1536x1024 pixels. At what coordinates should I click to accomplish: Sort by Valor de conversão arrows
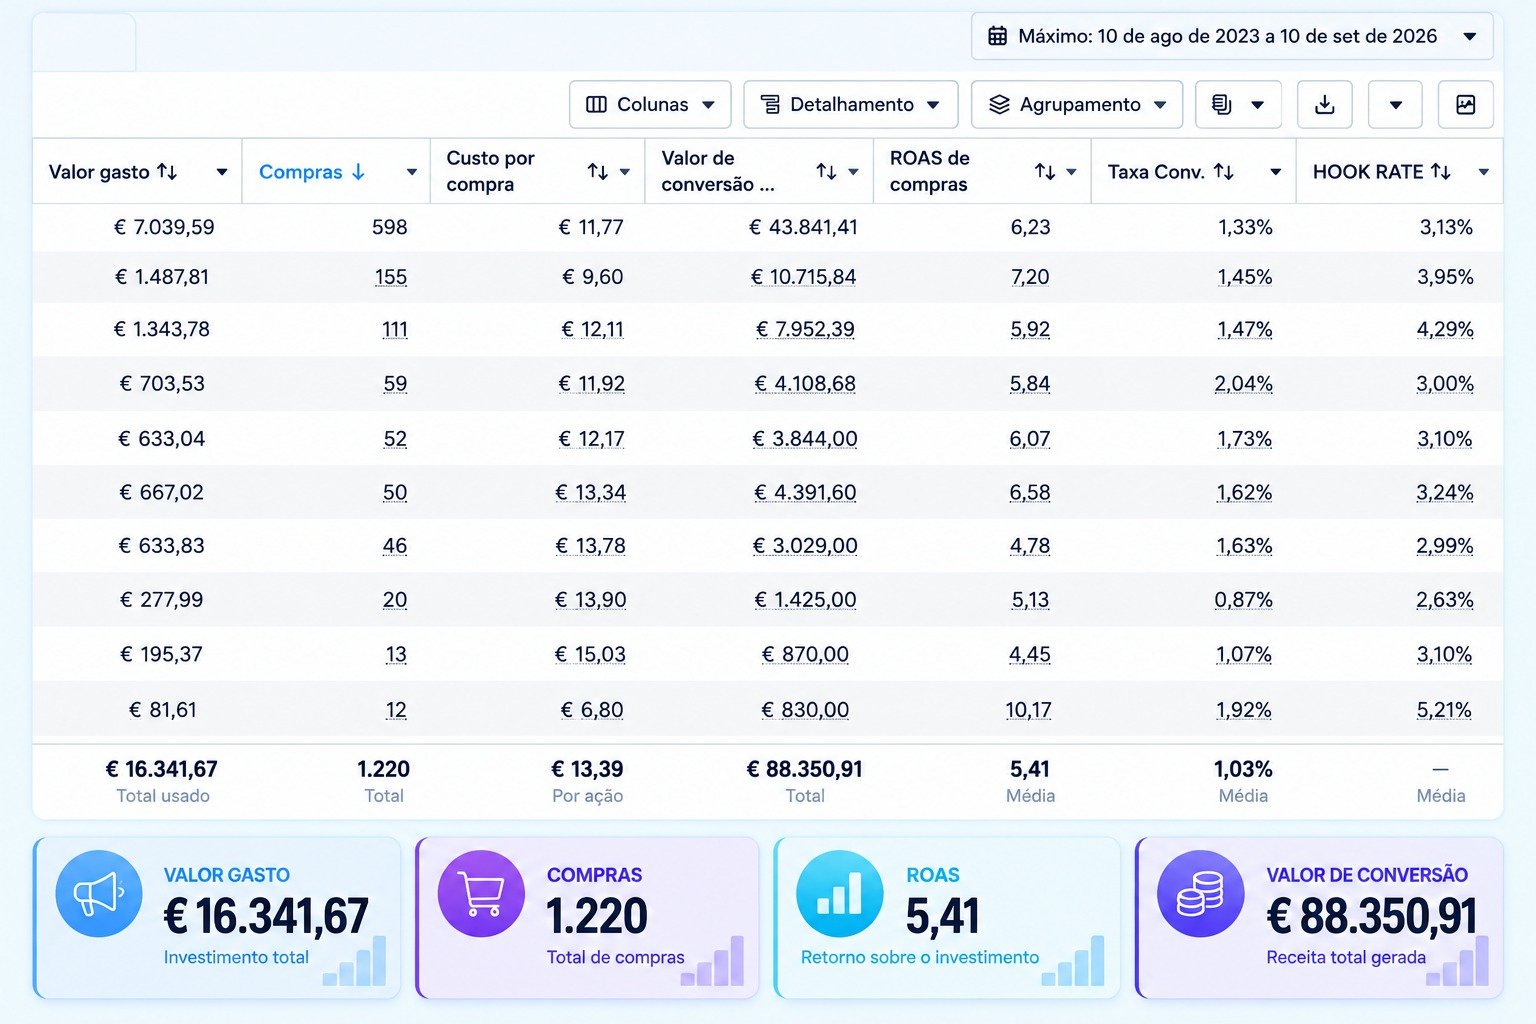coord(826,172)
